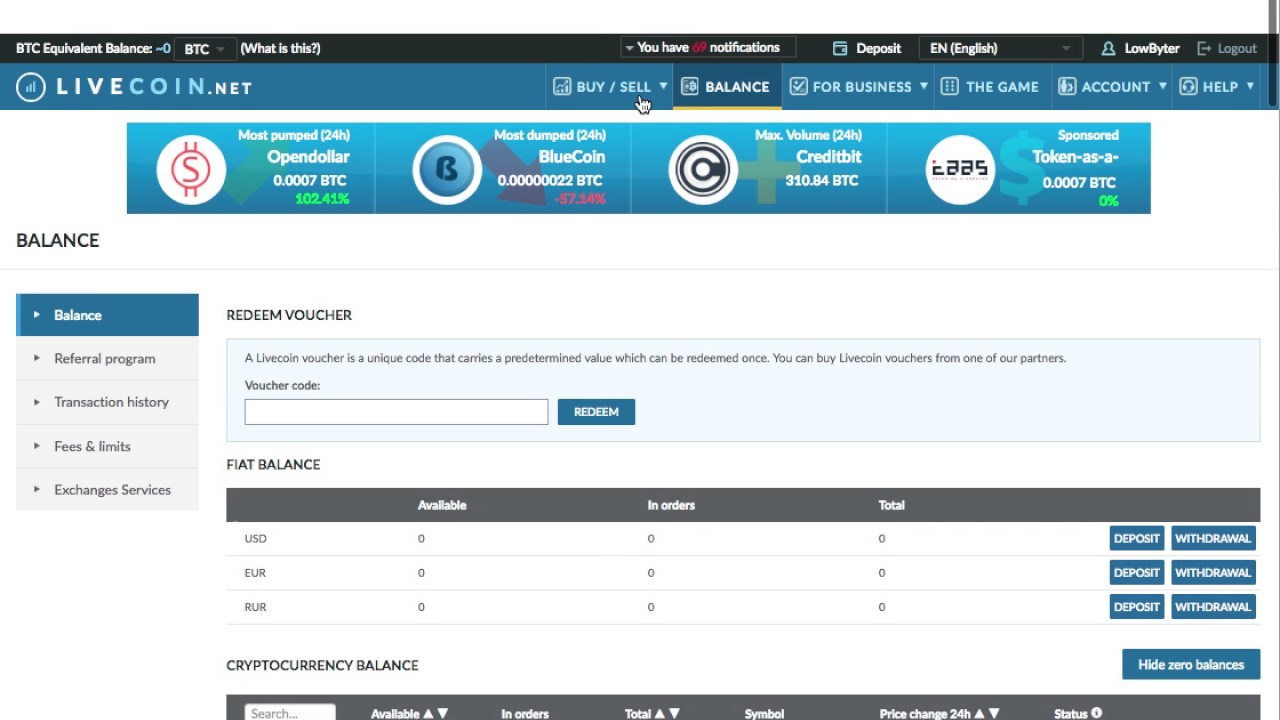Click Hide zero balances button
The image size is (1280, 720).
pyautogui.click(x=1191, y=665)
